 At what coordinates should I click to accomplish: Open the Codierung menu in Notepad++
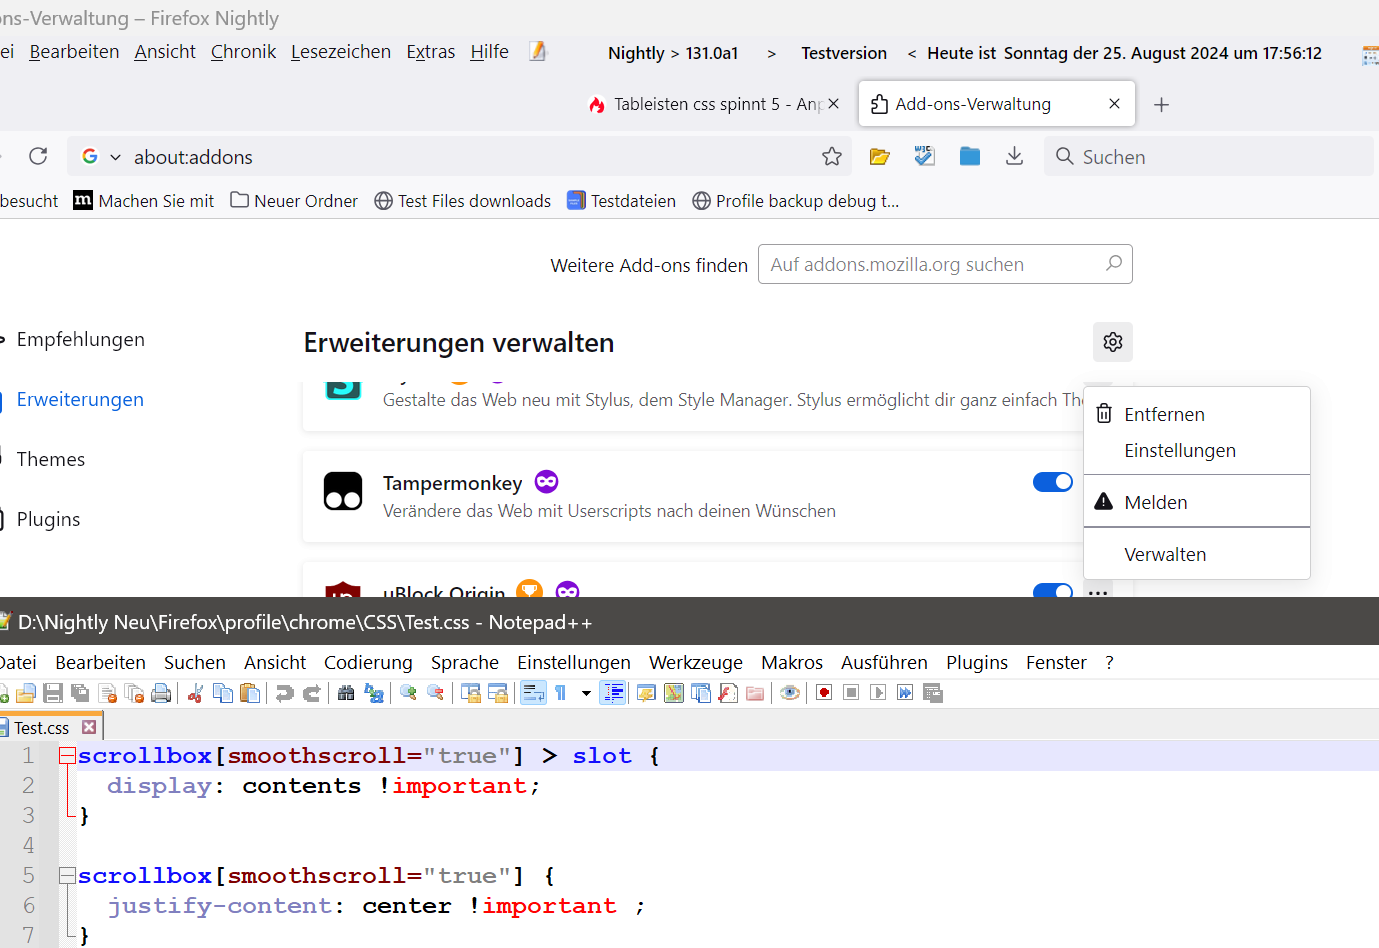point(368,662)
